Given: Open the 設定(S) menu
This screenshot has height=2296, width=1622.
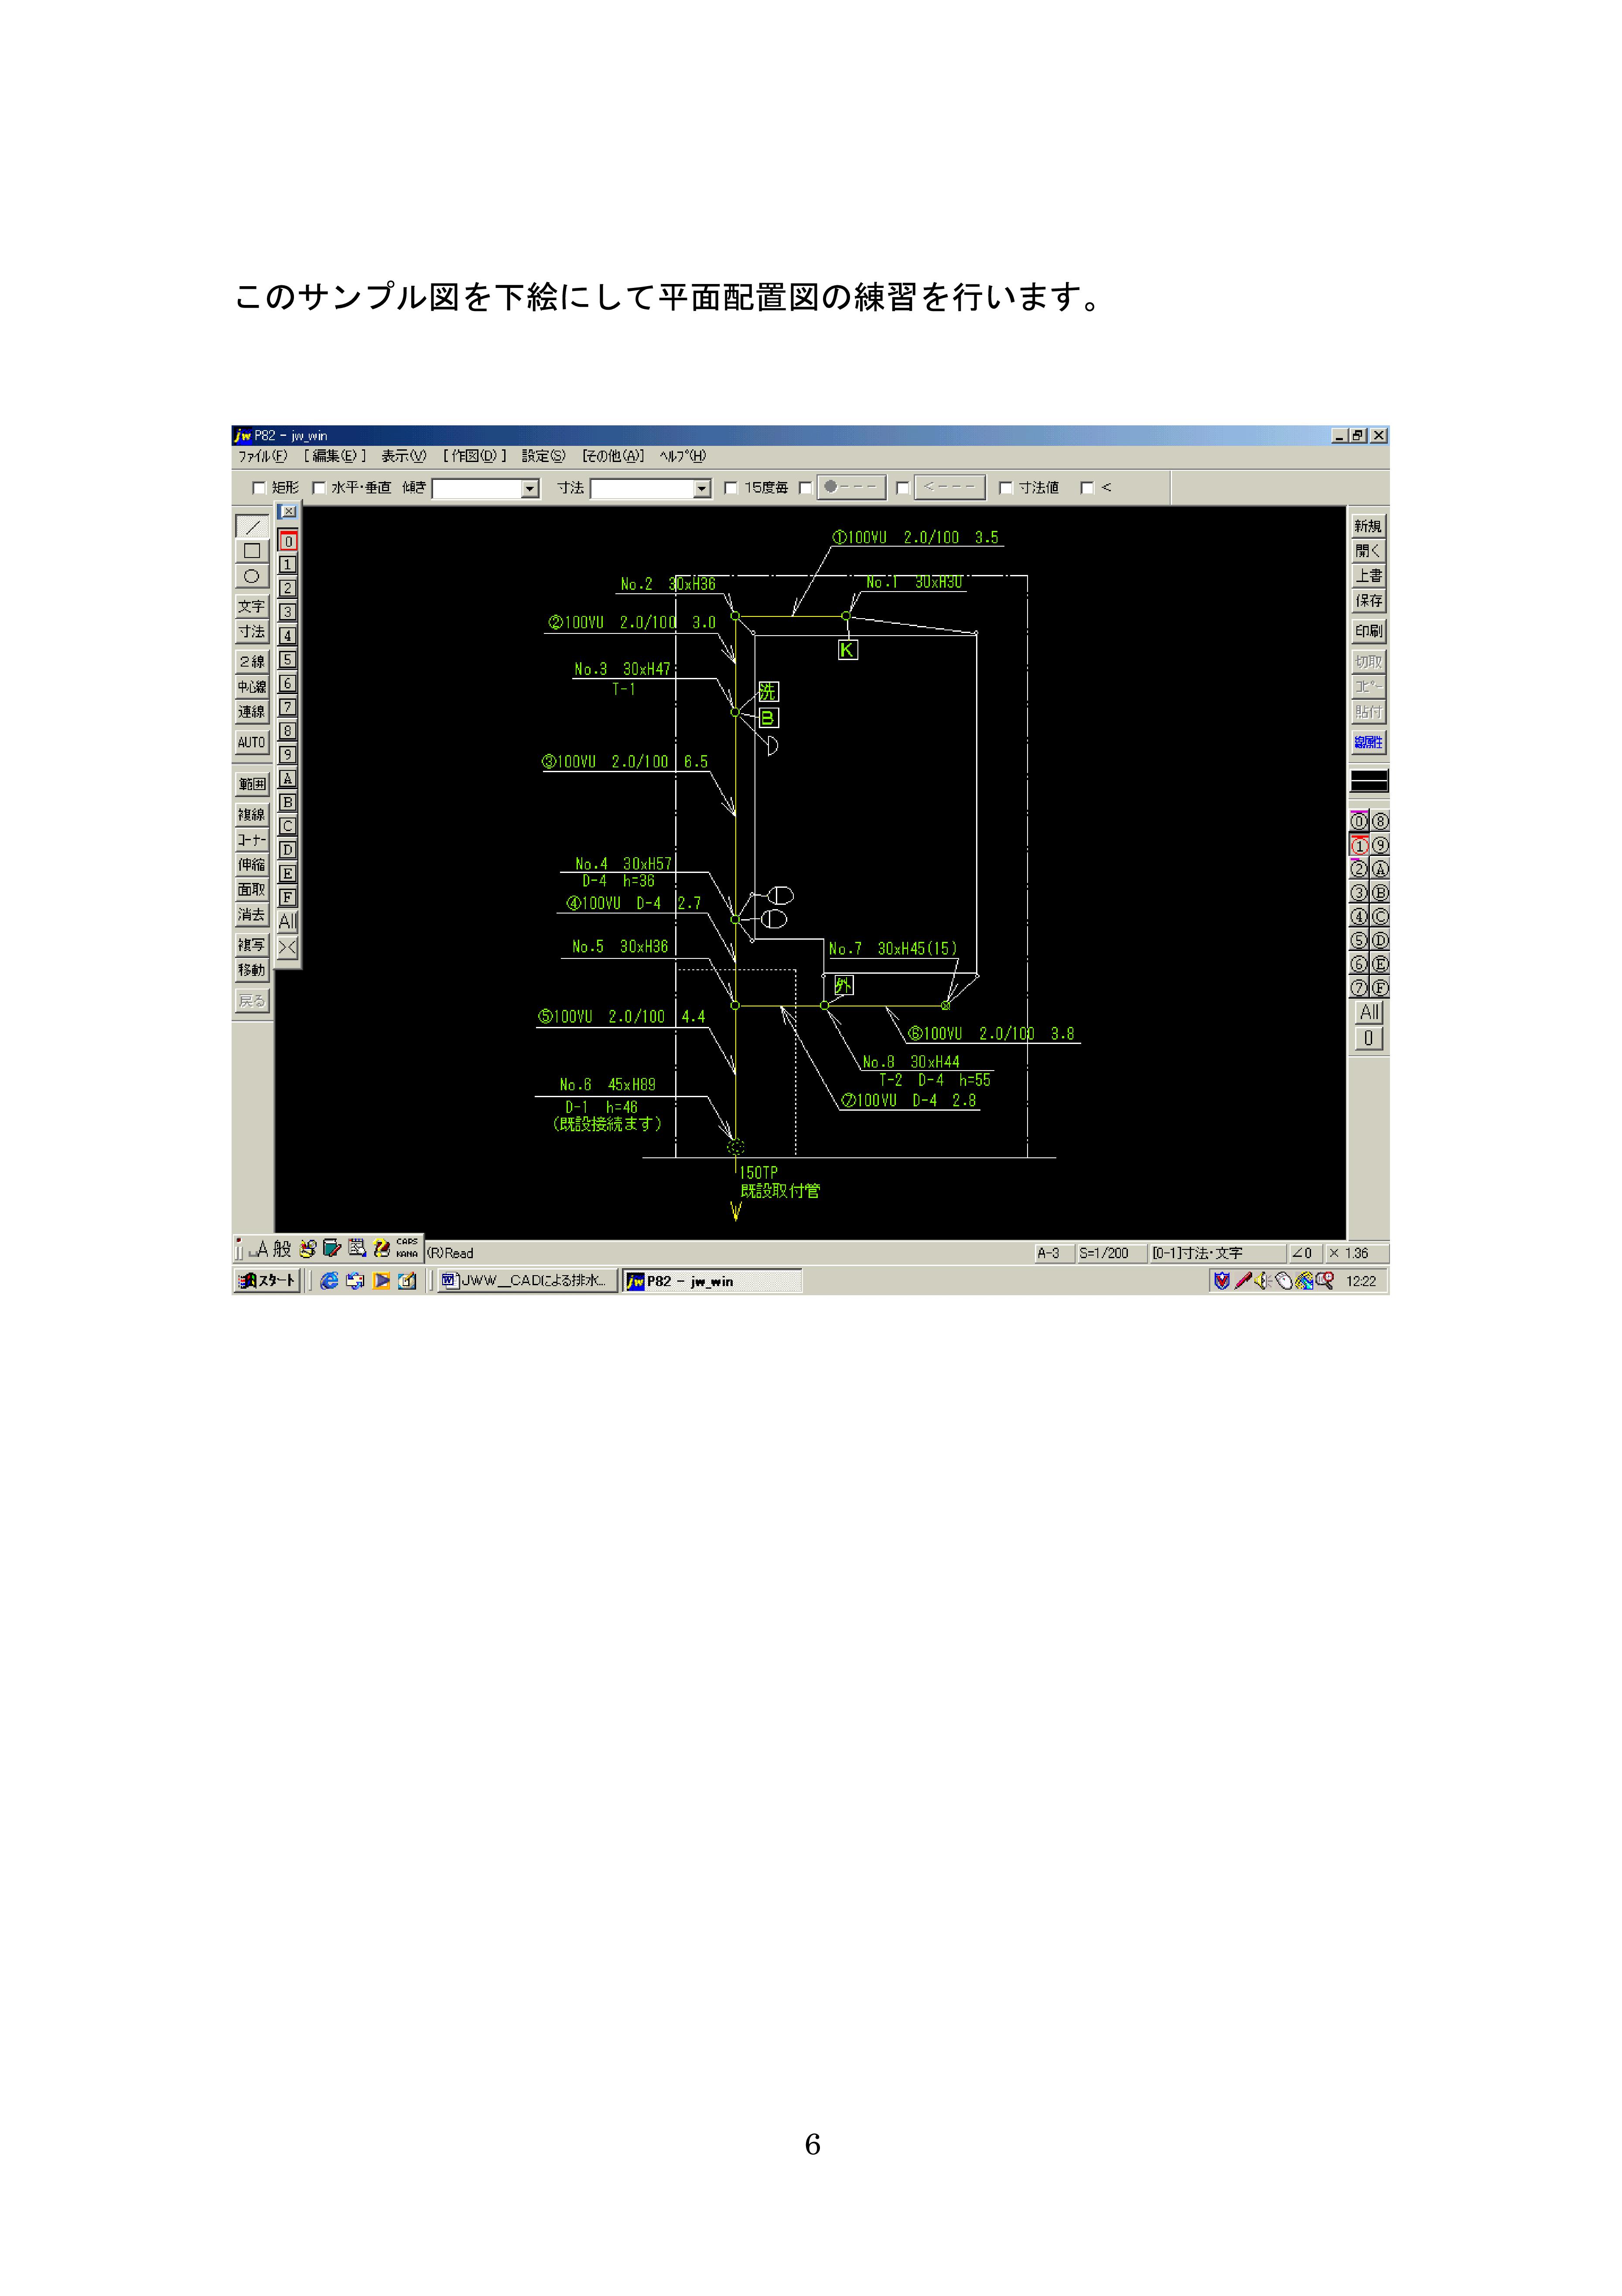Looking at the screenshot, I should click(x=543, y=456).
